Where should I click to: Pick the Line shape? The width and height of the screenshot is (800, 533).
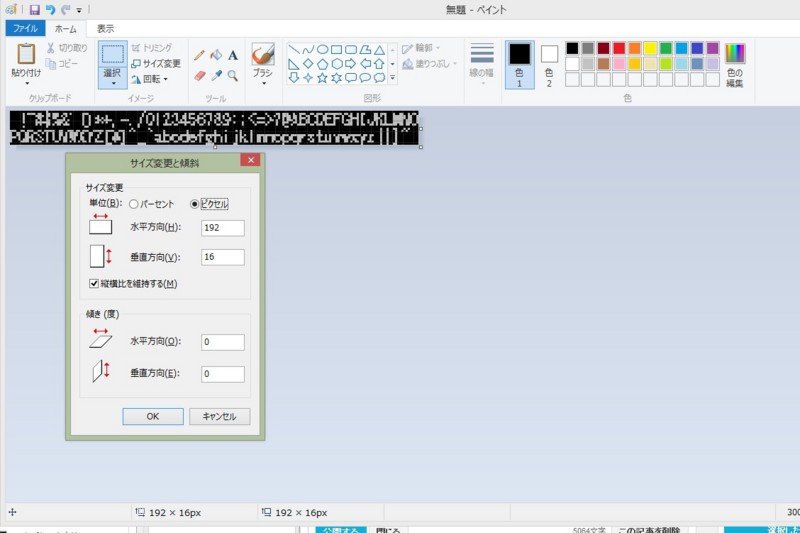(x=294, y=50)
